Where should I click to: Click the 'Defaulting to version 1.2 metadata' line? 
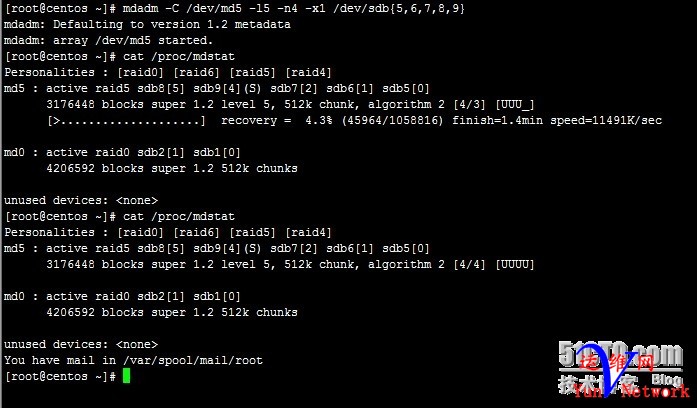point(172,24)
